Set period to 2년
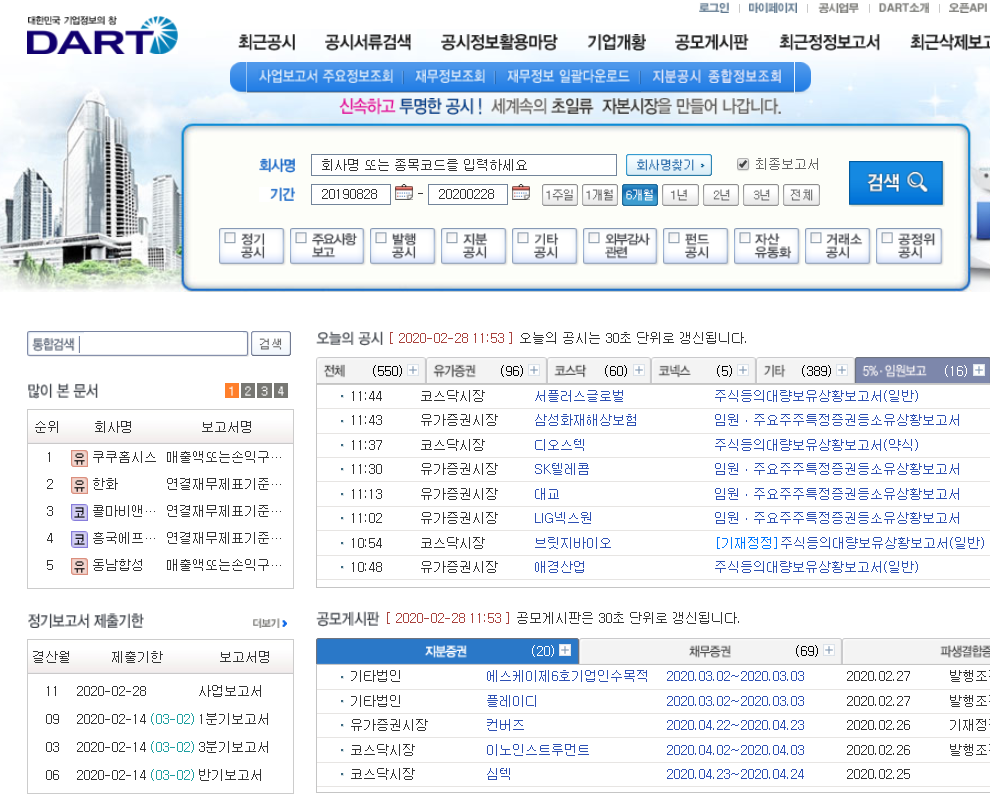Viewport: 990px width, 812px height. [720, 194]
